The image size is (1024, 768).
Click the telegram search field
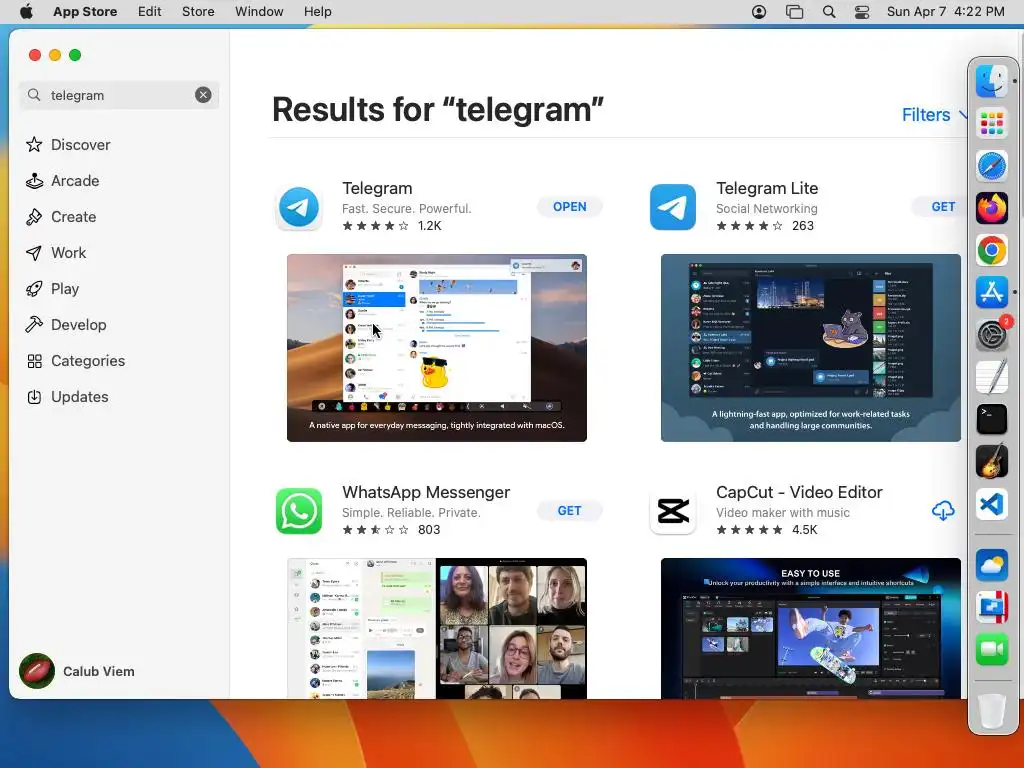click(119, 95)
